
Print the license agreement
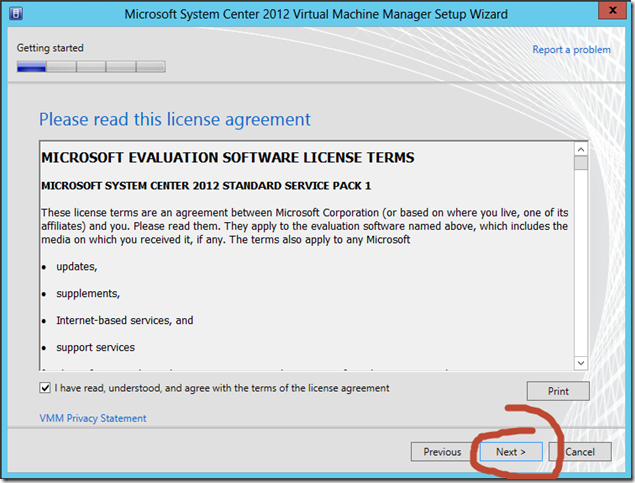click(x=558, y=391)
